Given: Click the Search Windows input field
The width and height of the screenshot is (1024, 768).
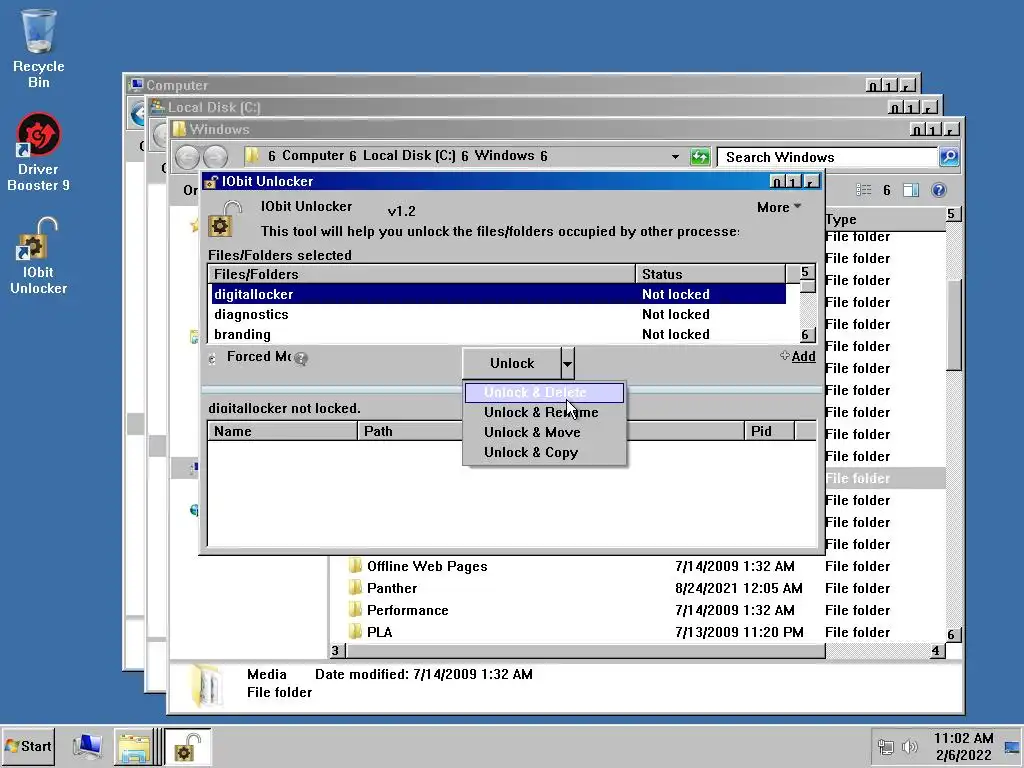Looking at the screenshot, I should (x=828, y=157).
